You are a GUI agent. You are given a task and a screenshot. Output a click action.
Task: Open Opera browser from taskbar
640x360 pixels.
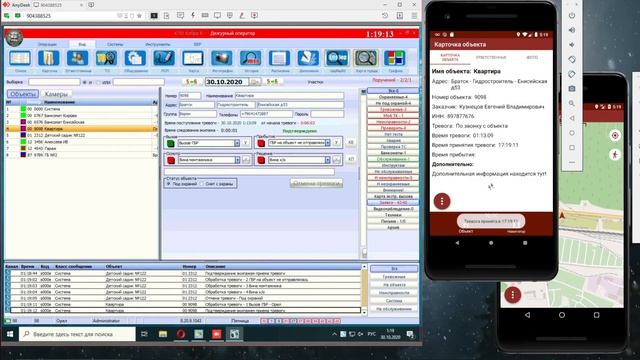tap(181, 334)
